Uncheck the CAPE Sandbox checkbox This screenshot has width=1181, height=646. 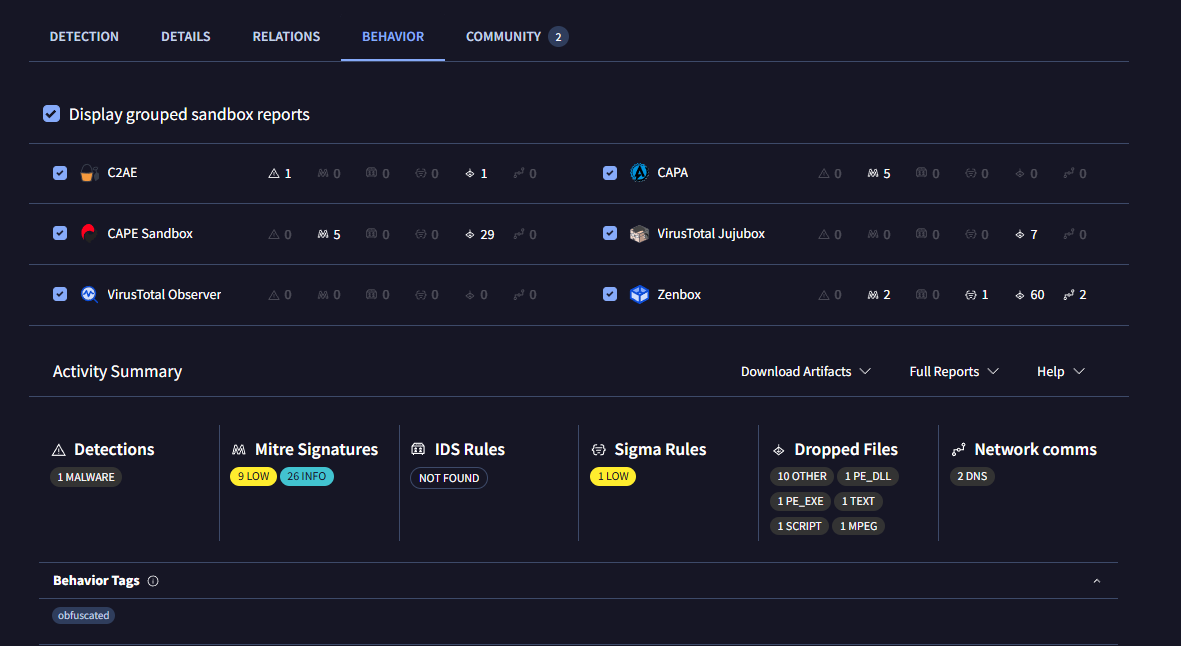[60, 233]
